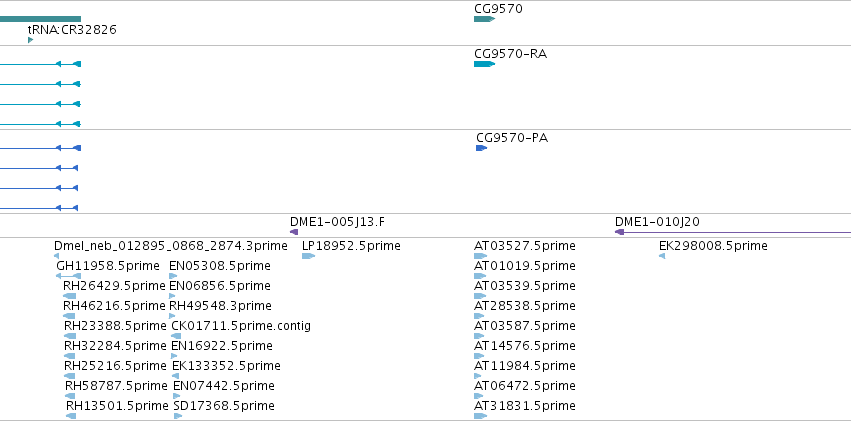Select the RH13501.5prime EST glyph
Image resolution: width=851 pixels, height=421 pixels.
(x=71, y=416)
